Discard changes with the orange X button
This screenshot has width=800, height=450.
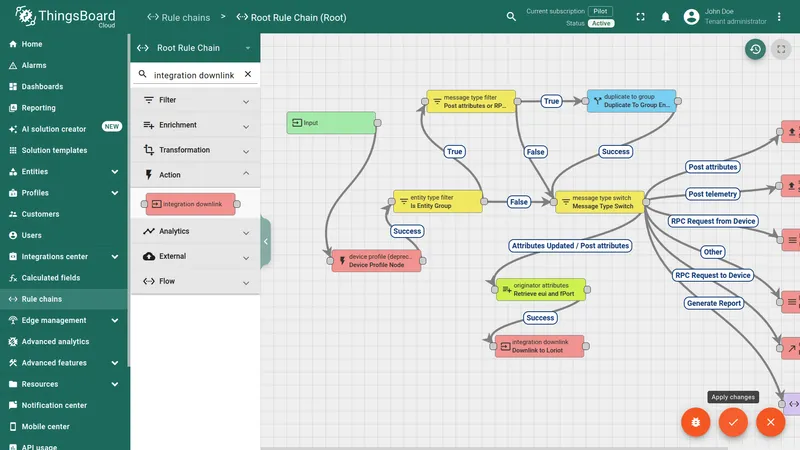770,422
